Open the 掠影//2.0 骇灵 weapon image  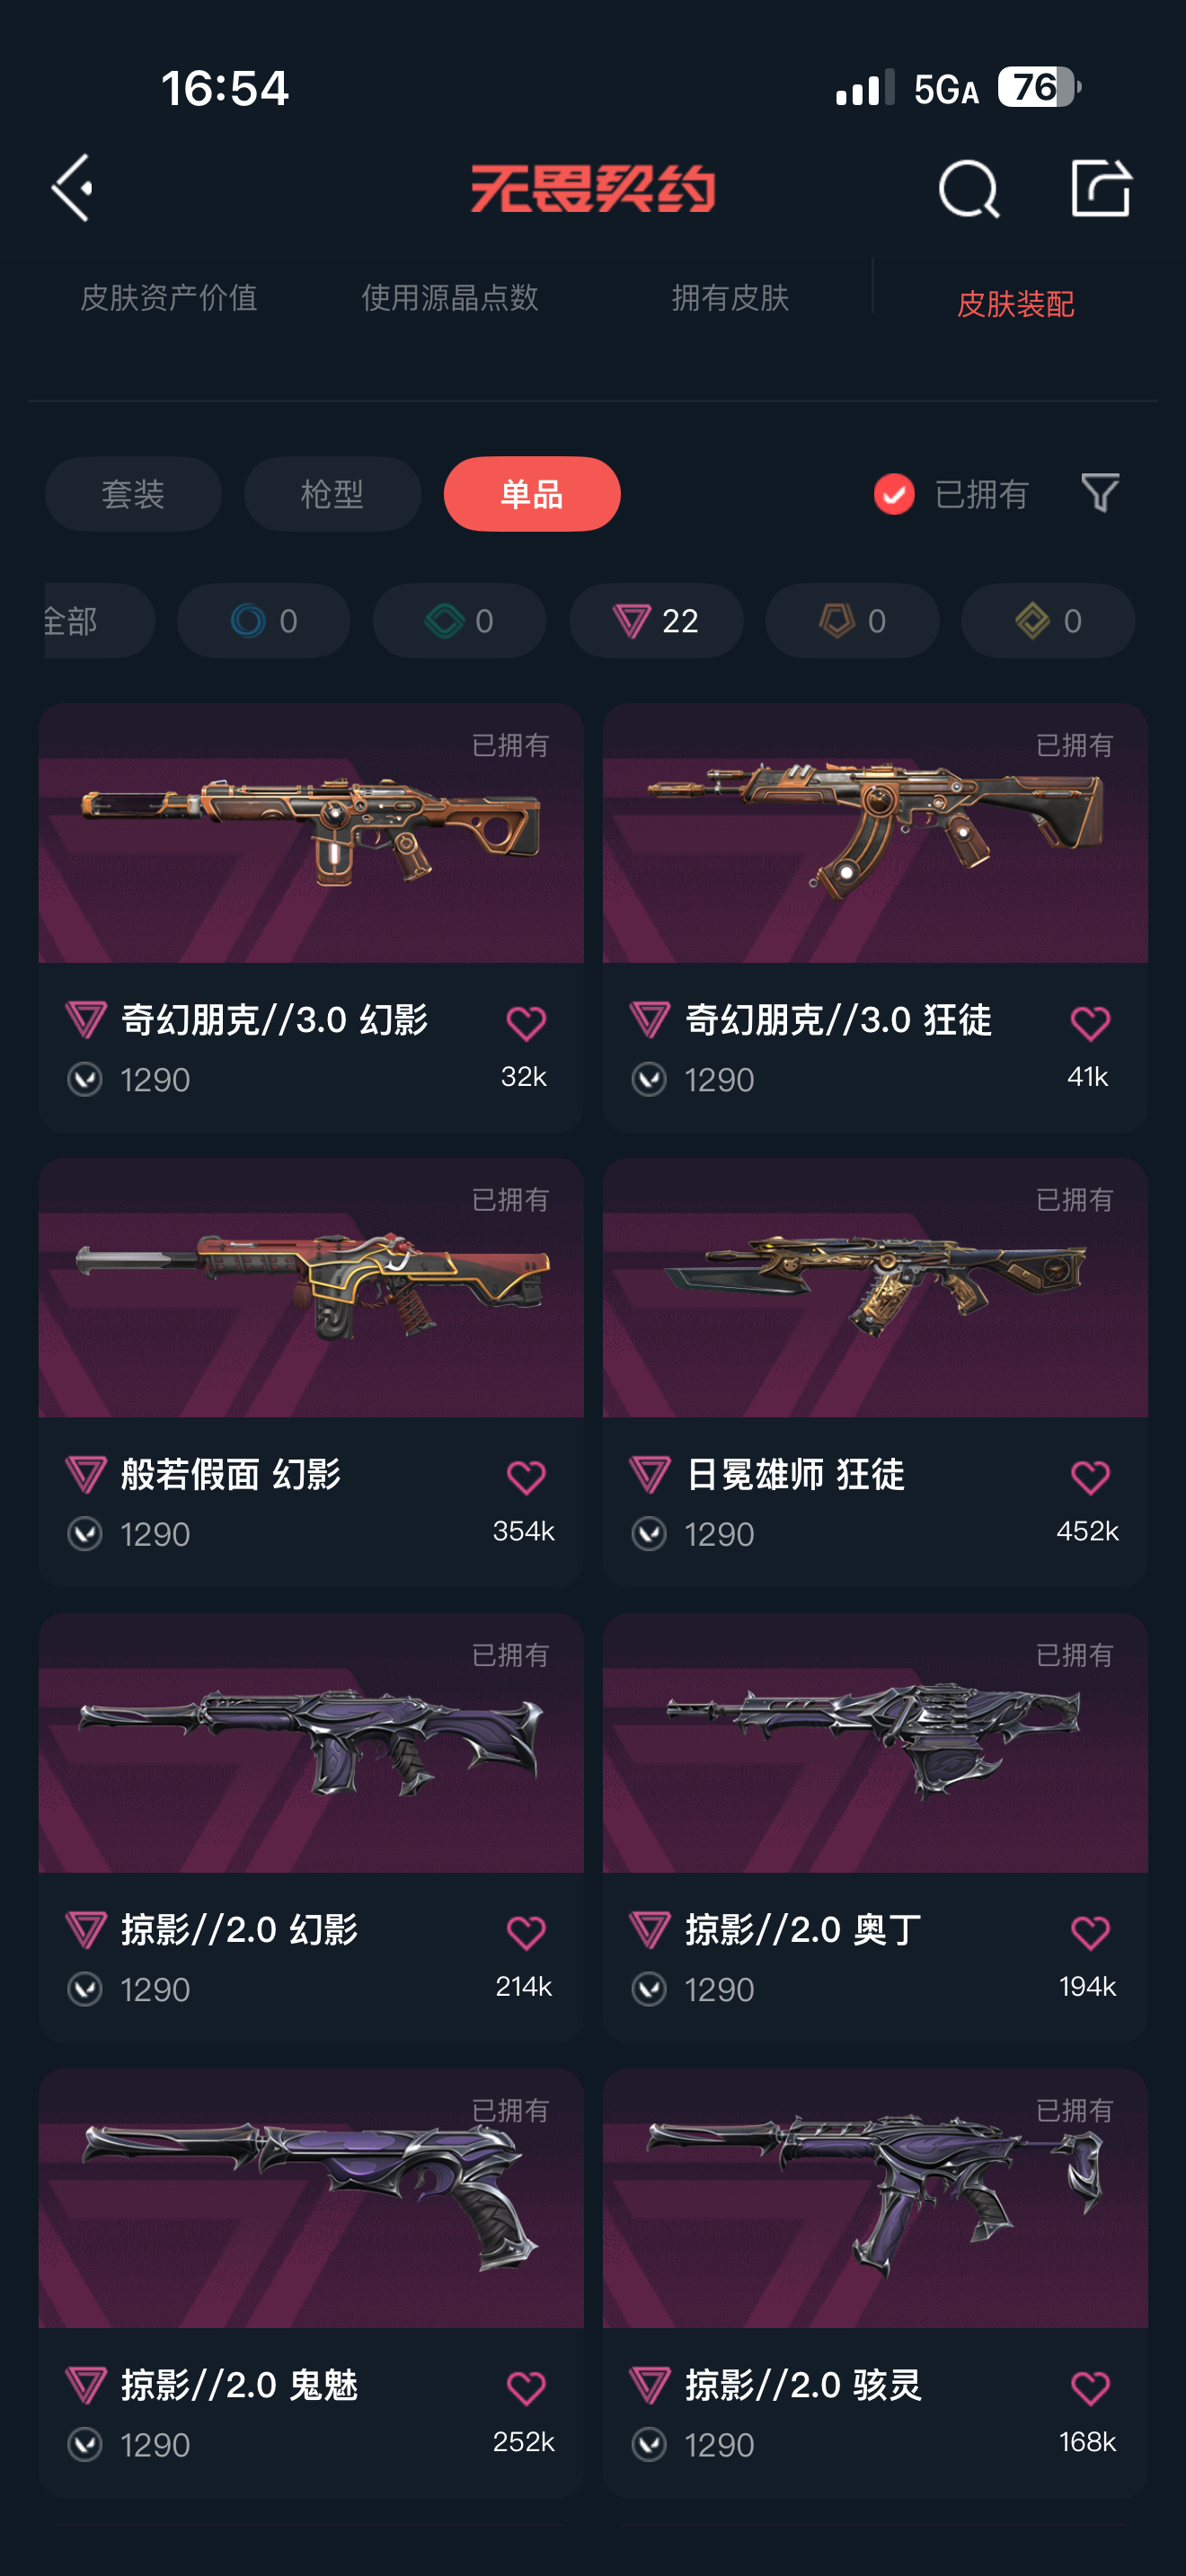pos(875,2198)
